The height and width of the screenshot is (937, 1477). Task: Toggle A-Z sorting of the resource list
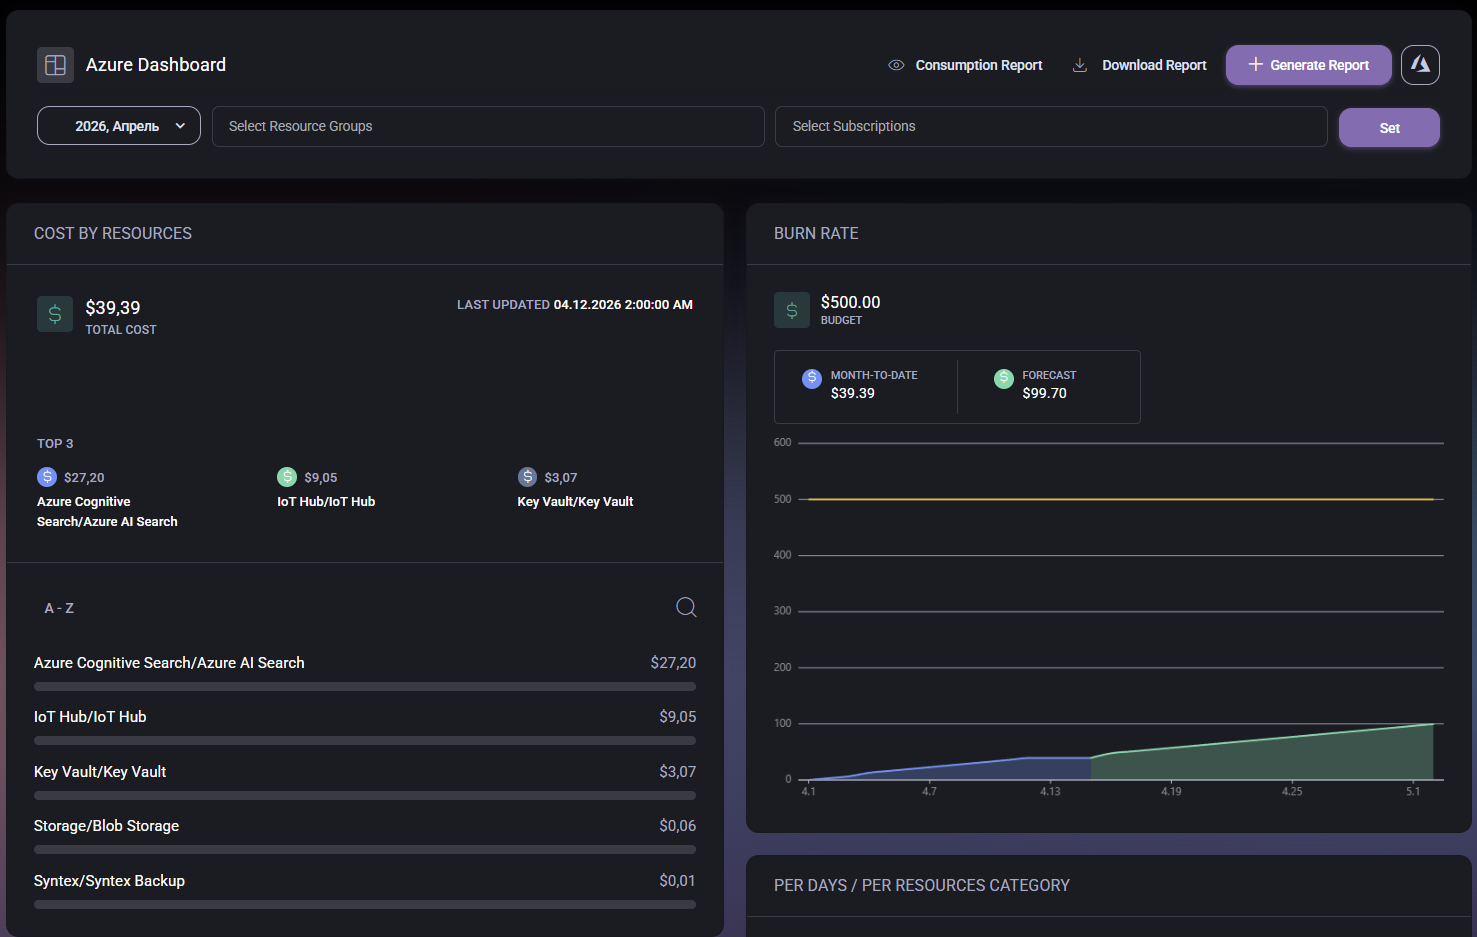tap(58, 607)
